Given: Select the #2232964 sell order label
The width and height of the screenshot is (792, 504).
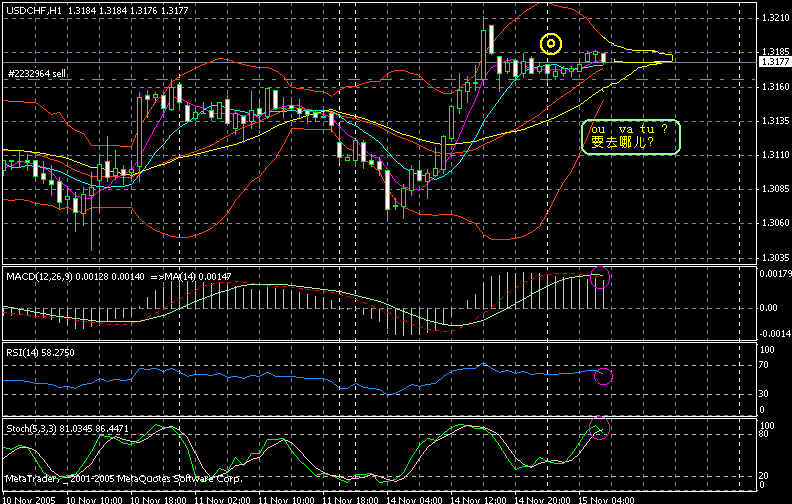Looking at the screenshot, I should (37, 74).
